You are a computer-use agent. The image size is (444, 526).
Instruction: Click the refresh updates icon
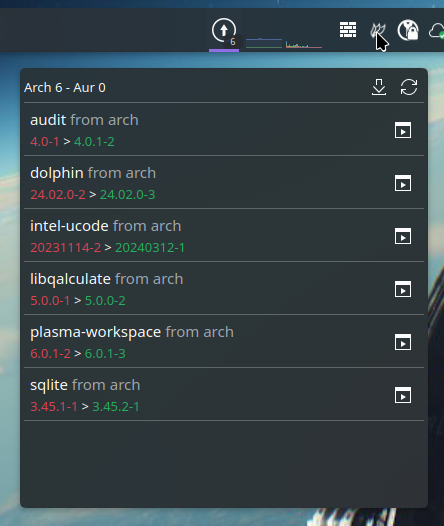(409, 87)
